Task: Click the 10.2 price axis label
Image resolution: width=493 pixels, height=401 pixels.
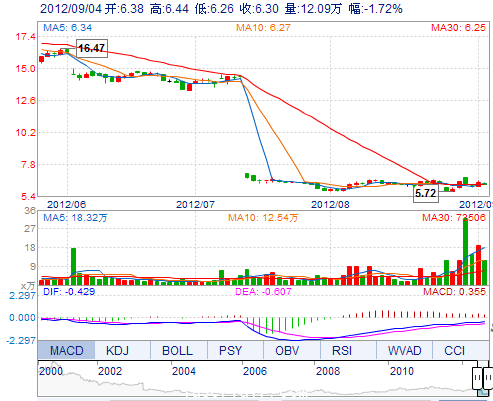Action: (x=25, y=133)
